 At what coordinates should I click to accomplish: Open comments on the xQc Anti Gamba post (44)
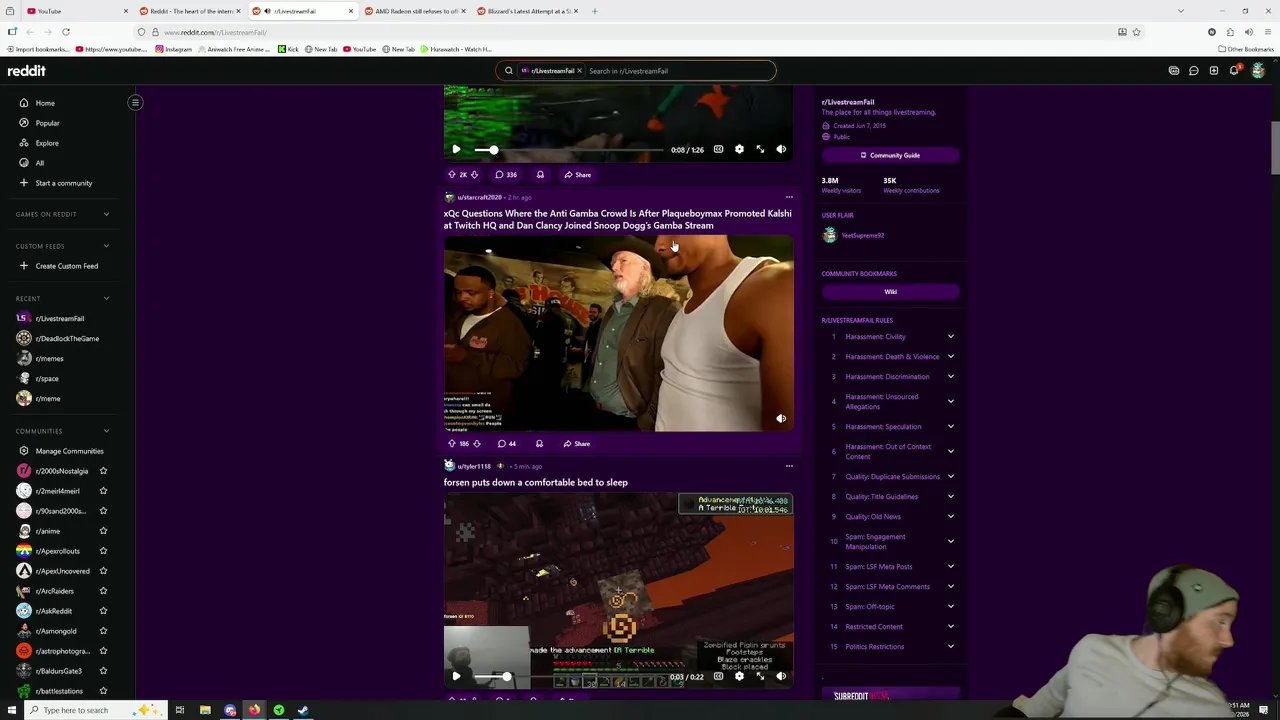tap(506, 443)
